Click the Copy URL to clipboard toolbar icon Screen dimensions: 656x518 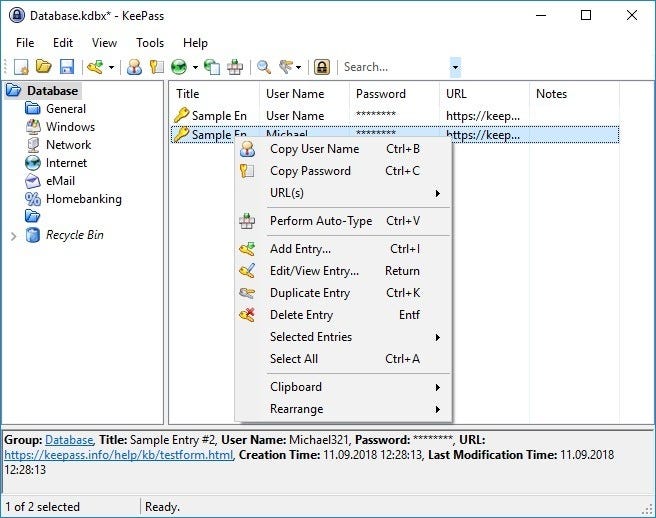point(212,67)
